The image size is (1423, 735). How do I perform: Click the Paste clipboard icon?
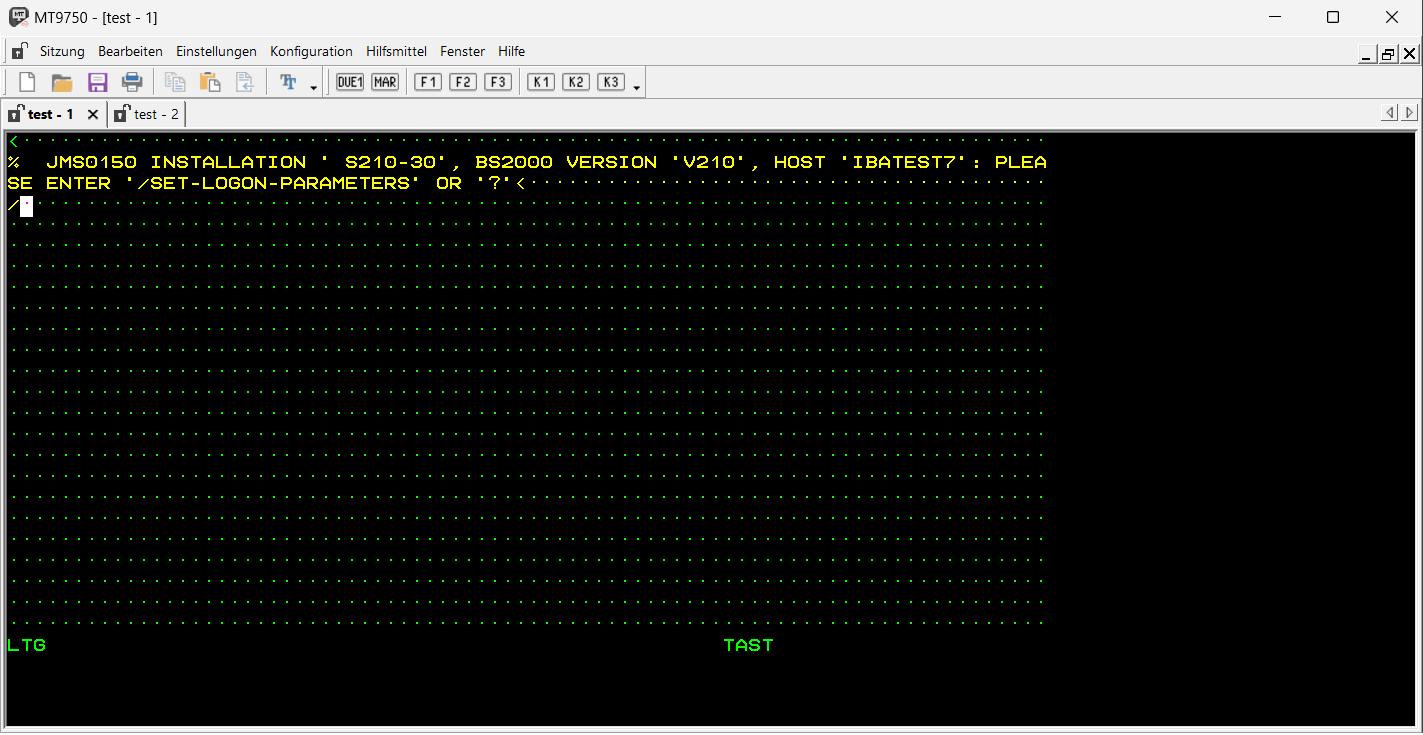click(210, 82)
